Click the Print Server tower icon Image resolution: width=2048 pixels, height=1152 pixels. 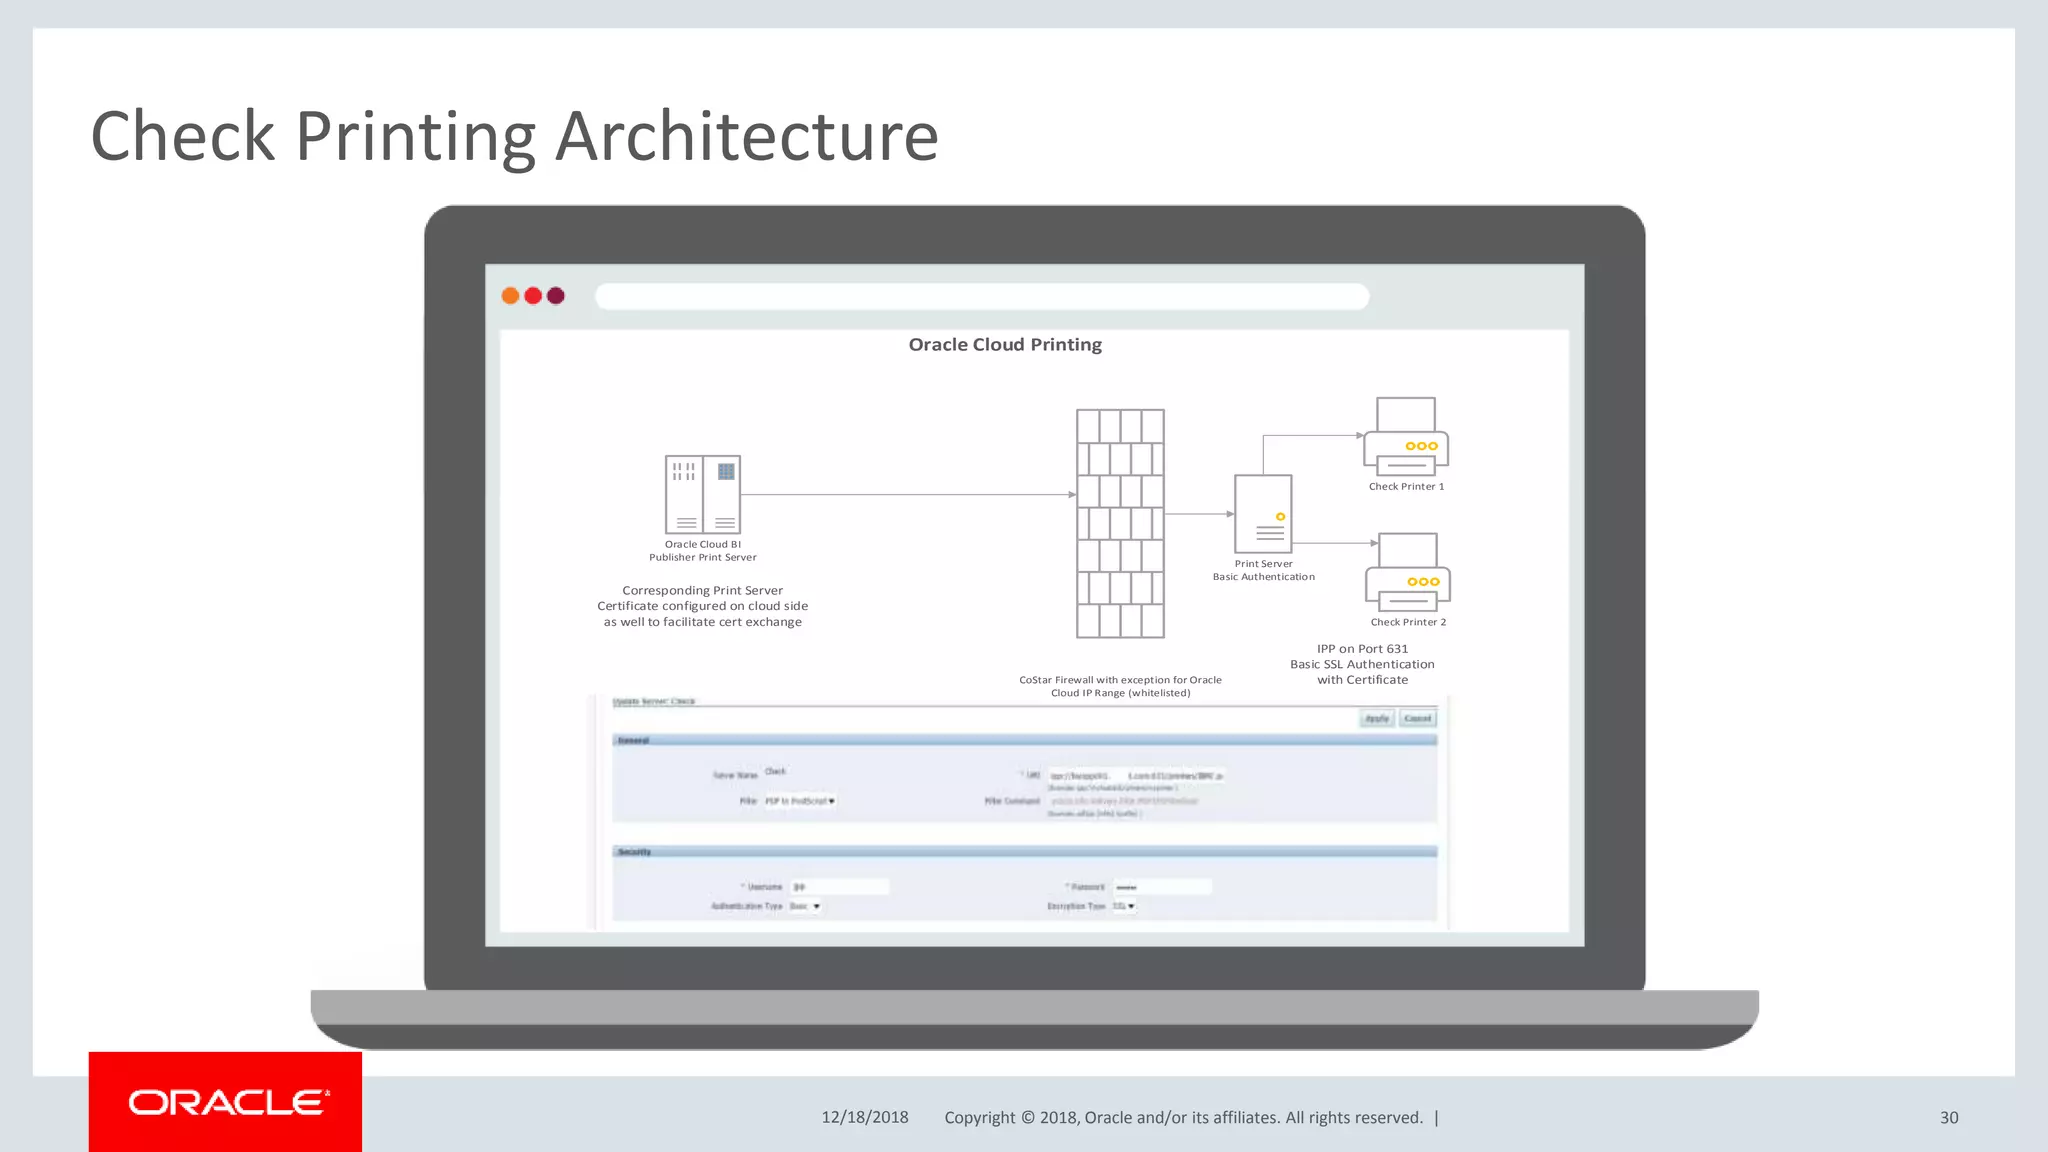coord(1263,514)
